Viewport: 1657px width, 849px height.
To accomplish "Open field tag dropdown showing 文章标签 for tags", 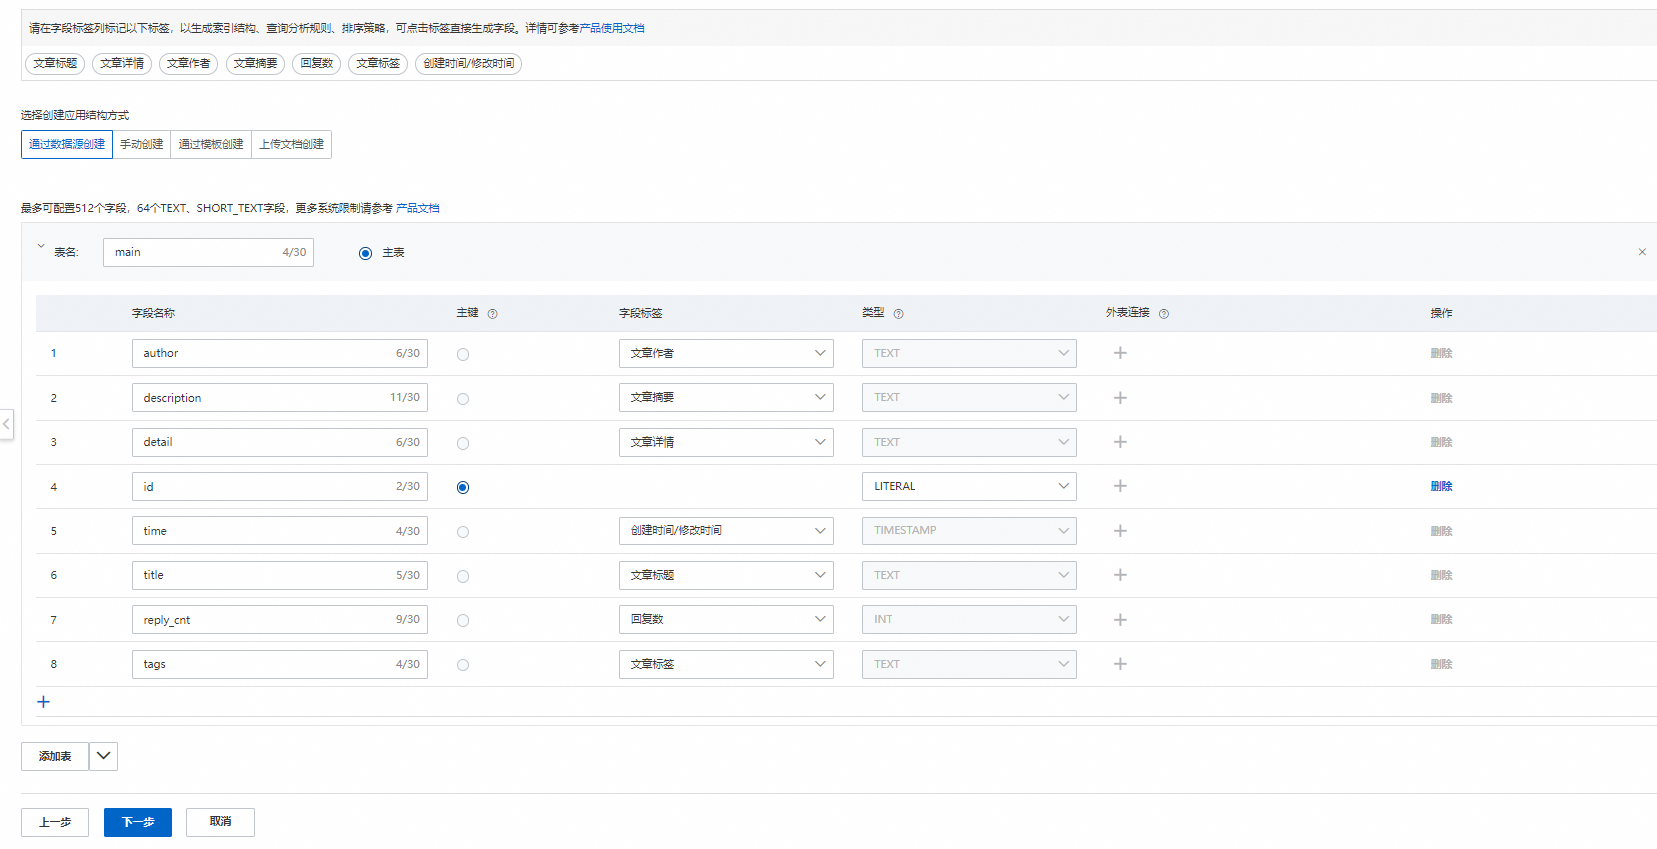I will point(726,664).
